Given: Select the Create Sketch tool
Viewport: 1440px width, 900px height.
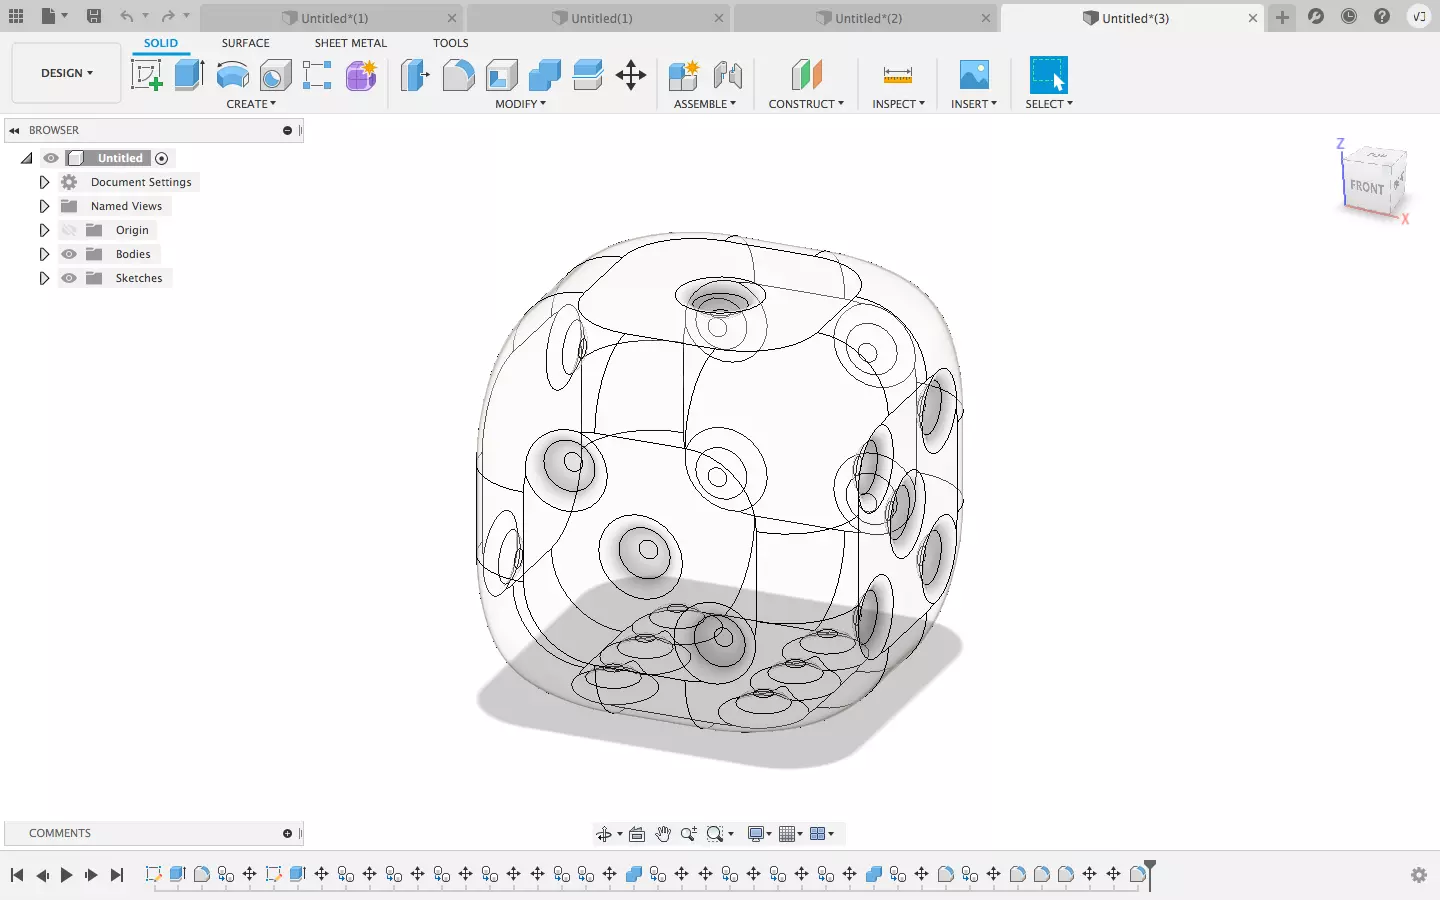Looking at the screenshot, I should pos(146,75).
